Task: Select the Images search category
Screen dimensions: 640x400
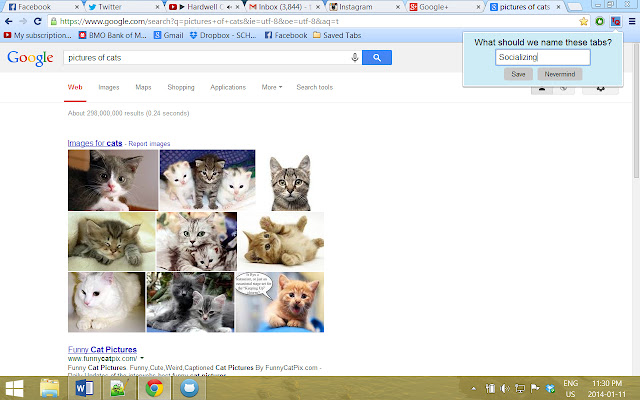Action: (108, 87)
